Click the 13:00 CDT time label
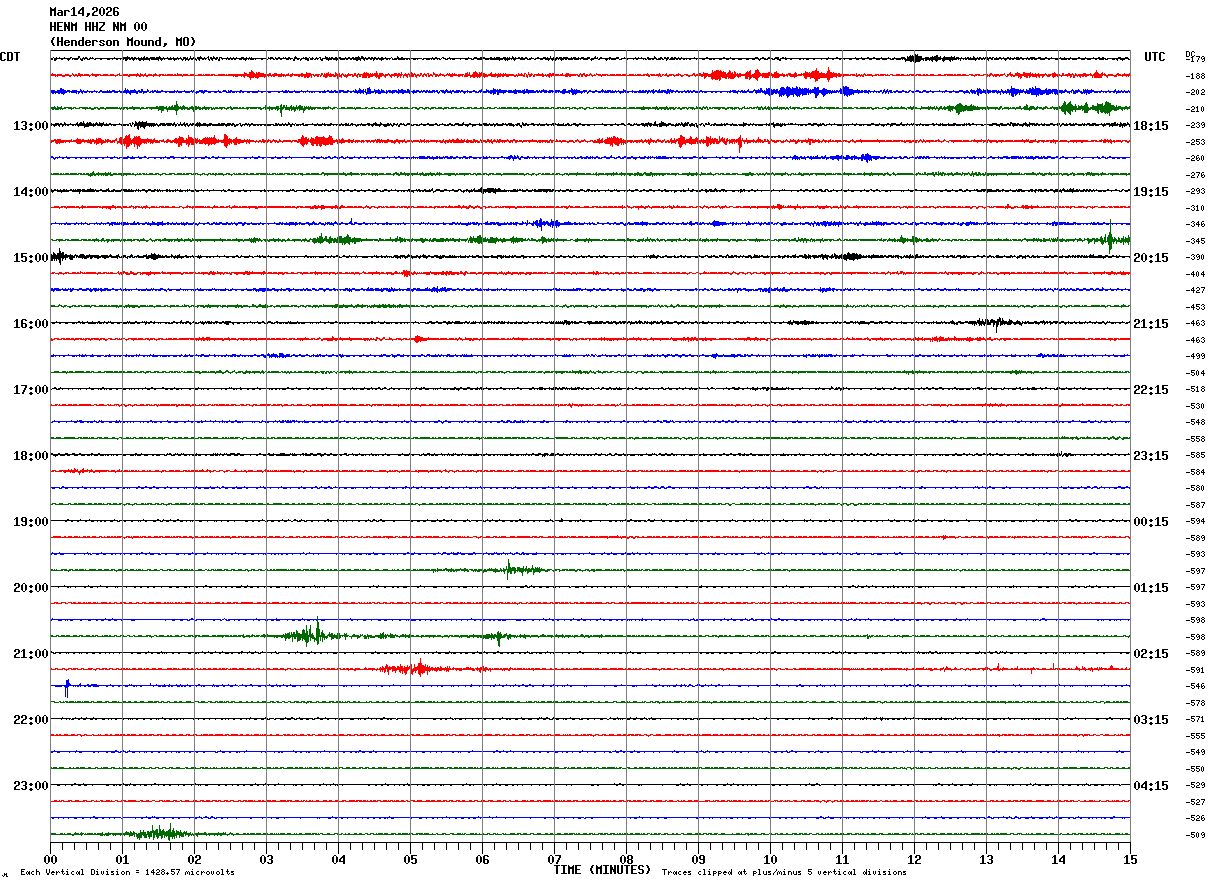This screenshot has width=1210, height=886. (x=30, y=126)
